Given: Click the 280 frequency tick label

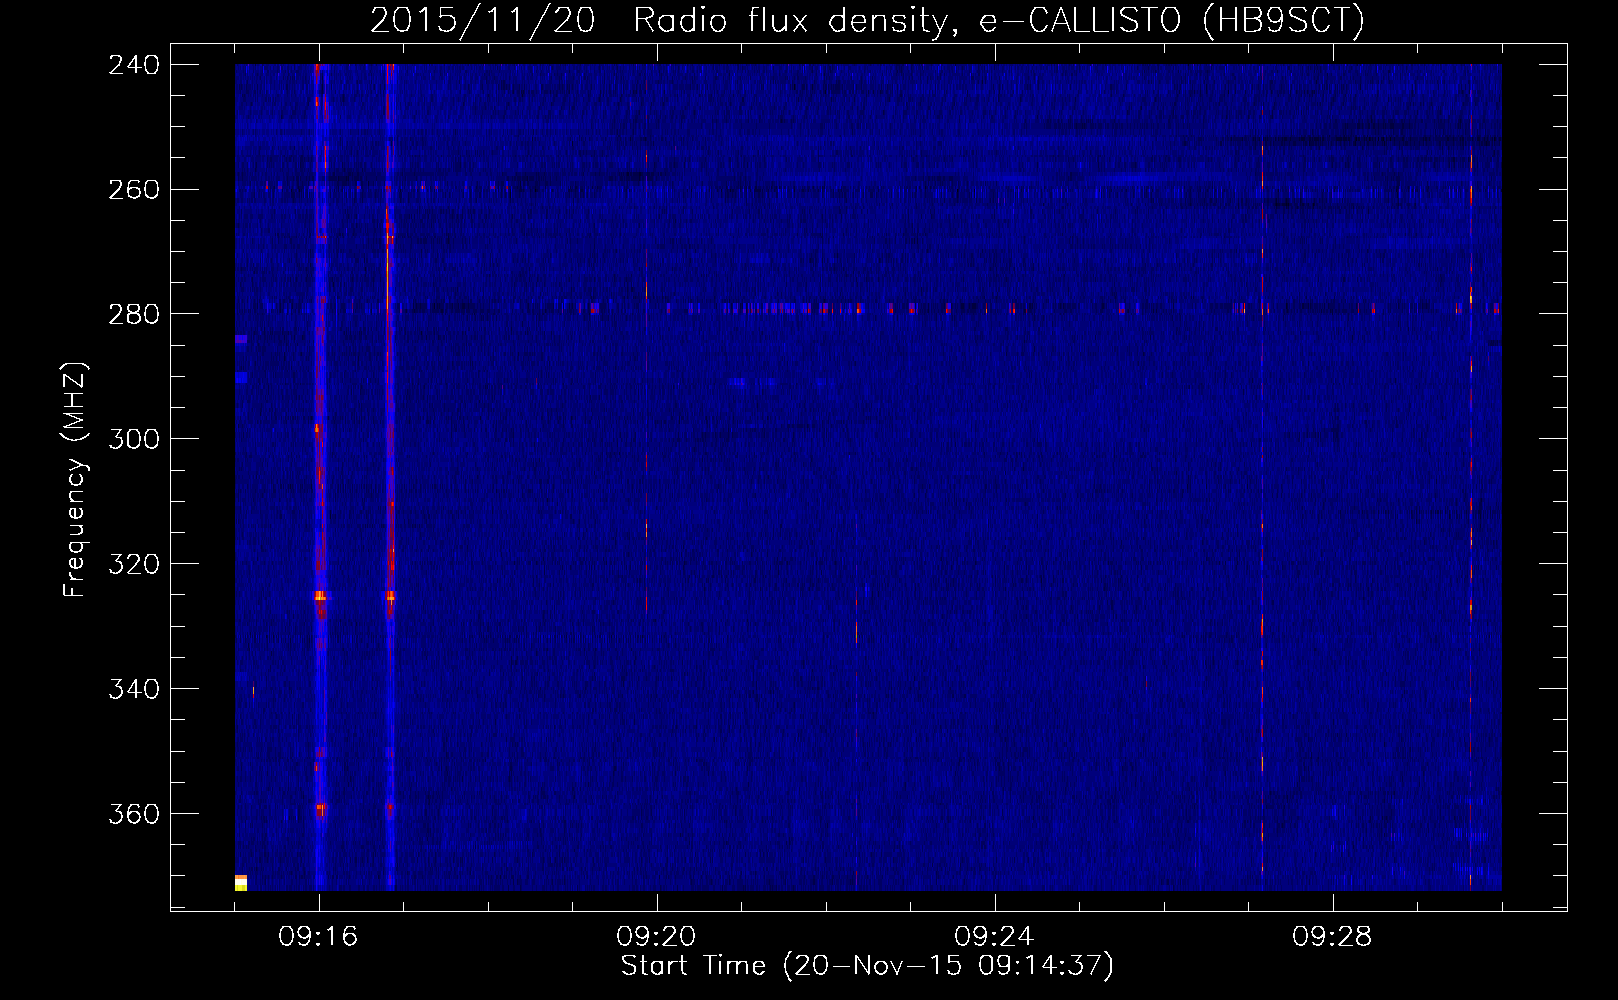Looking at the screenshot, I should [x=133, y=315].
